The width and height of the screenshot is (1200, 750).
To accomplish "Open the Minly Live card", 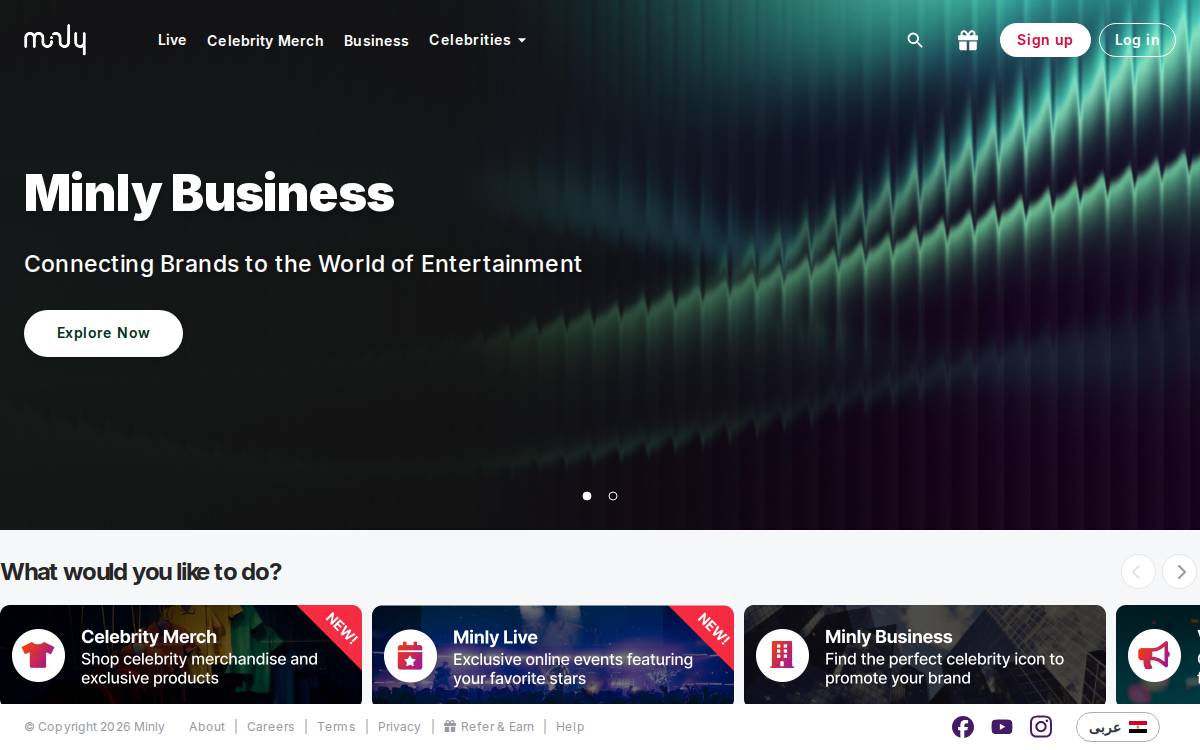I will [553, 655].
